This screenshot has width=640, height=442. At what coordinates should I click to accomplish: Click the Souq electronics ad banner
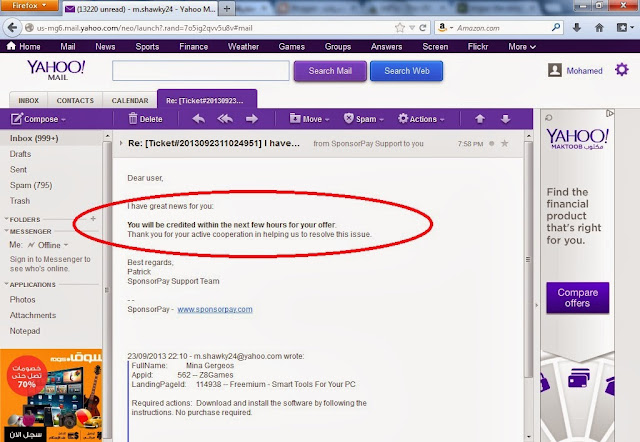pyautogui.click(x=51, y=395)
